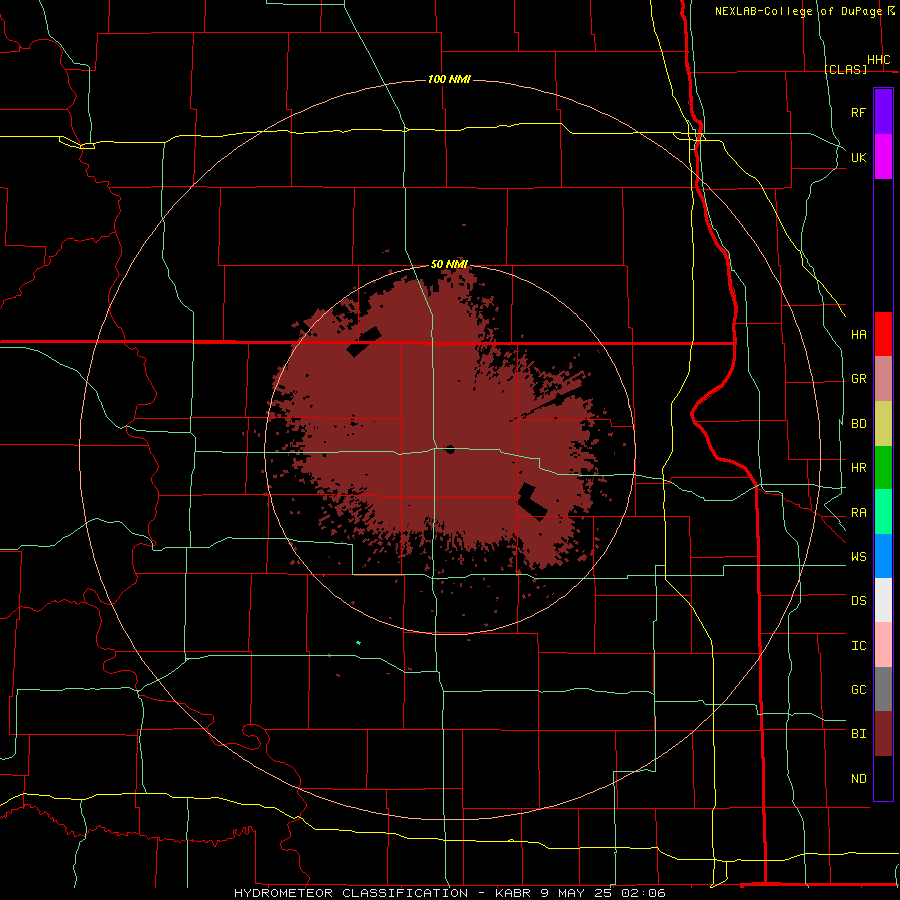900x900 pixels.
Task: Click the GC legend label
Action: [859, 690]
